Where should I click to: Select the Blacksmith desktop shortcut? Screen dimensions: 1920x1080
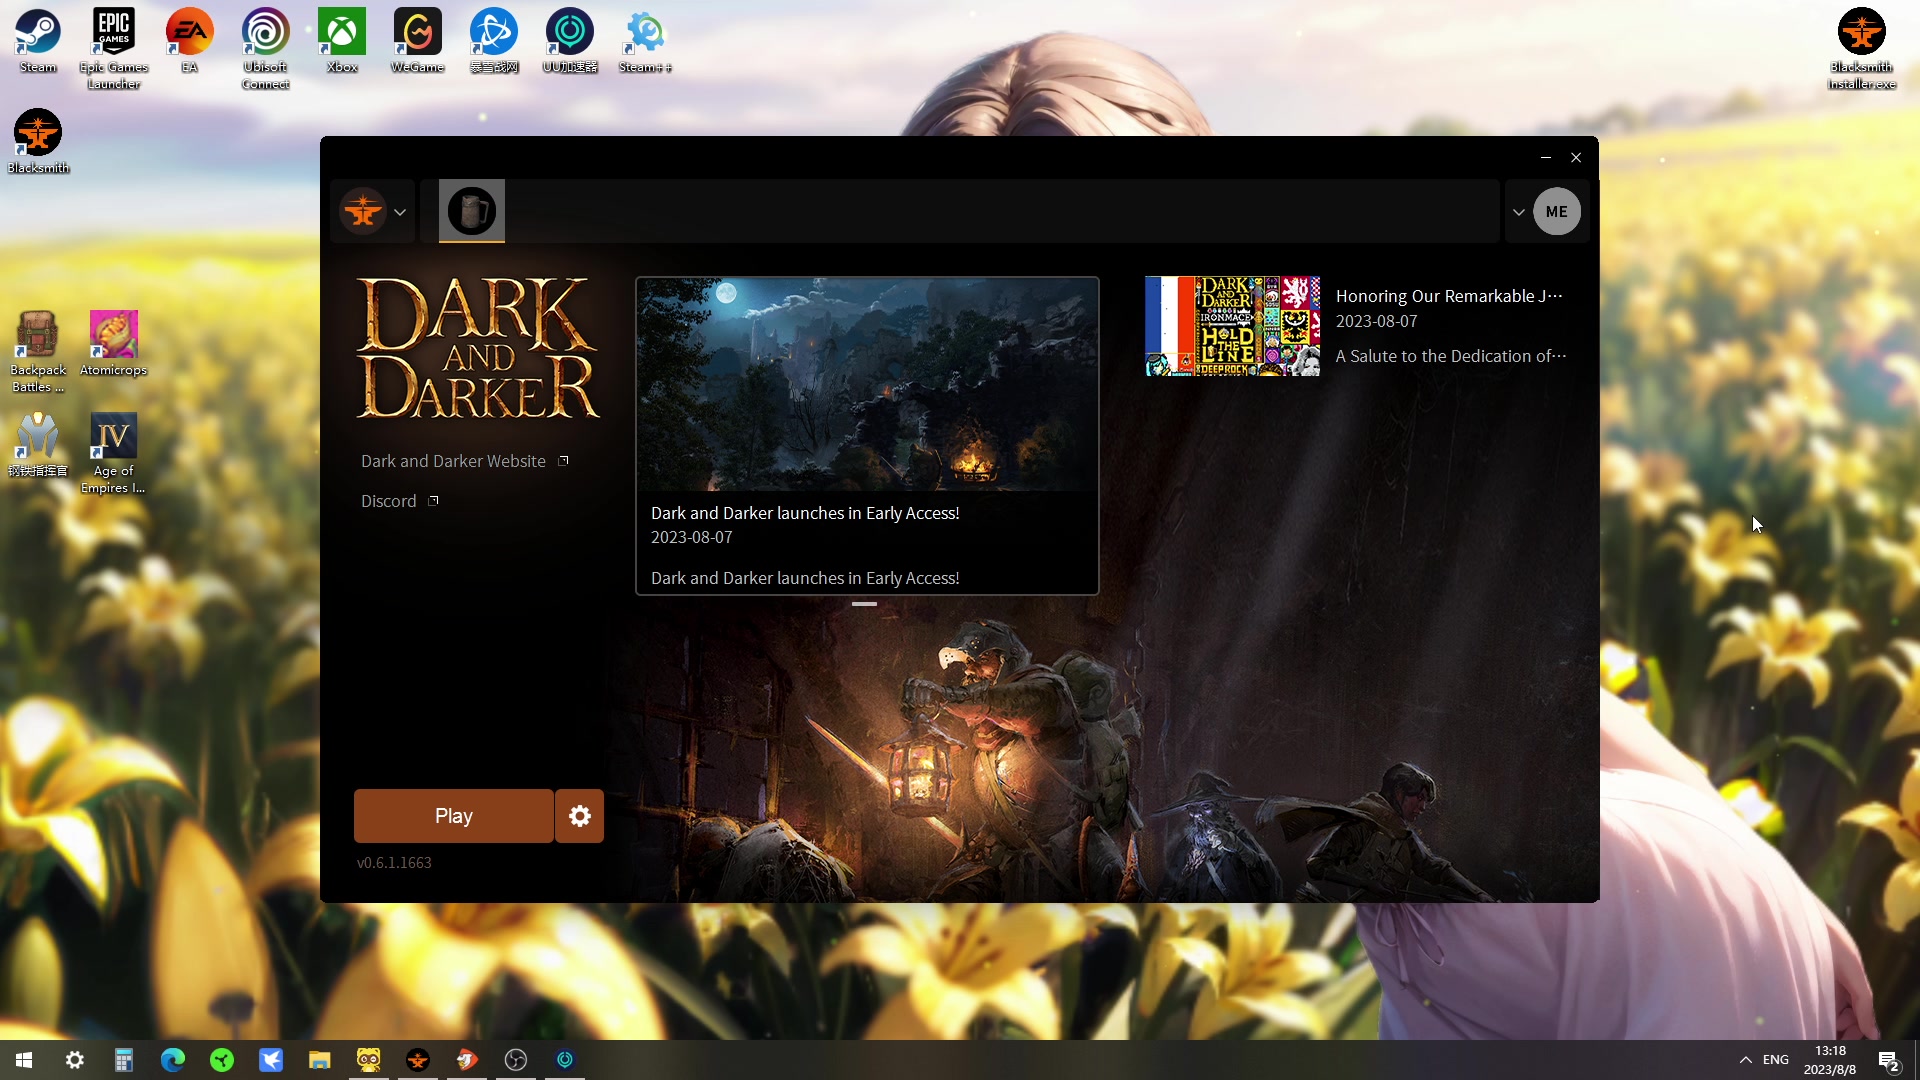(38, 142)
